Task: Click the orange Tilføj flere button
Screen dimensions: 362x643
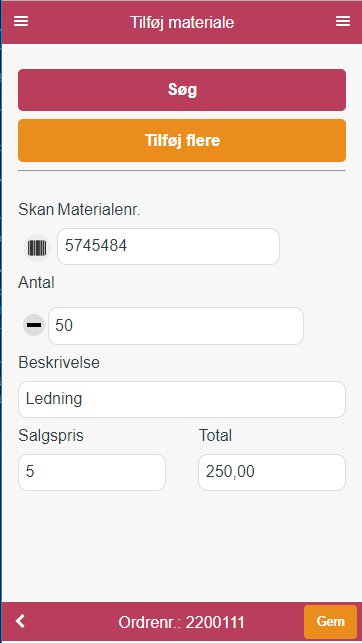Action: [x=182, y=141]
